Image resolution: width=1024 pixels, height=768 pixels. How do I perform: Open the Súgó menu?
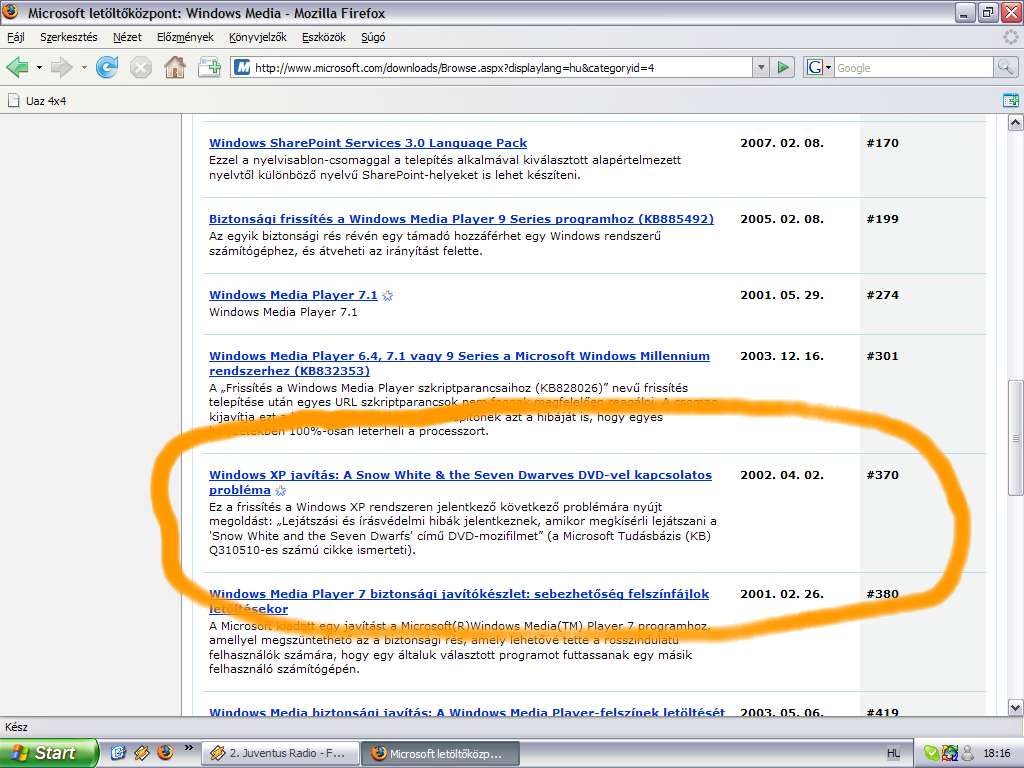pyautogui.click(x=374, y=37)
